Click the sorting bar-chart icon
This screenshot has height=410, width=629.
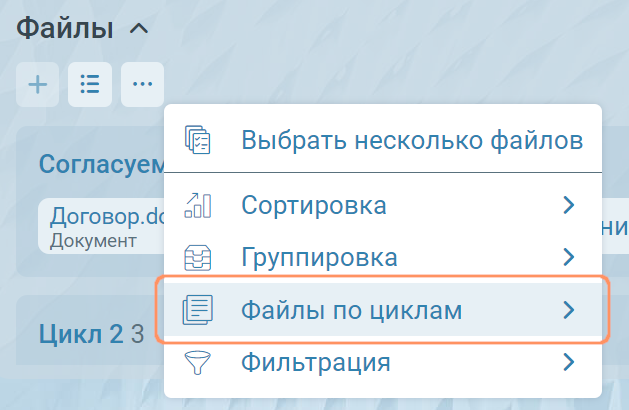click(x=198, y=206)
